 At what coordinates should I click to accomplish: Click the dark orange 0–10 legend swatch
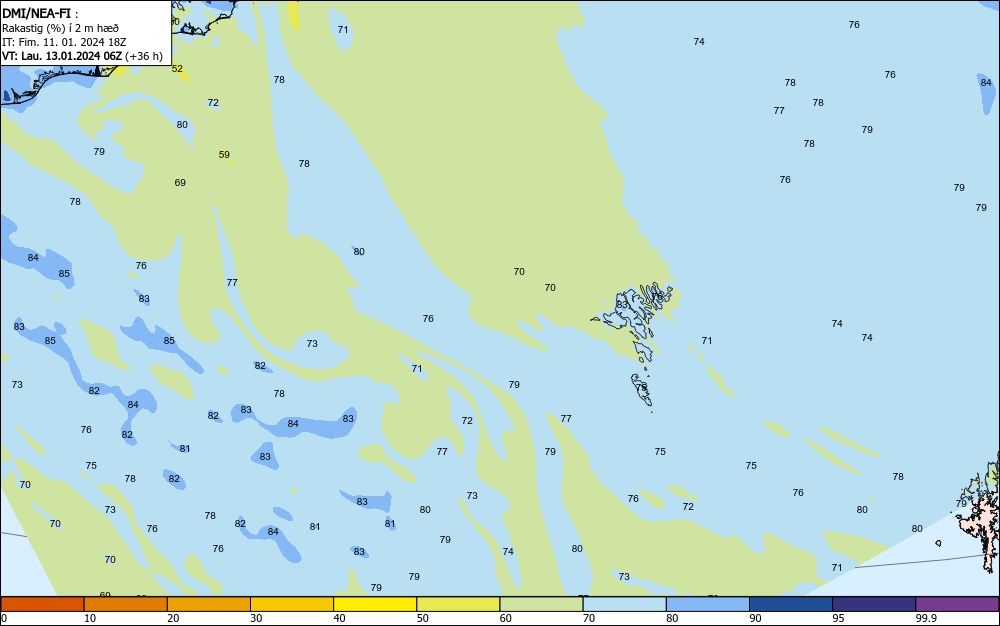[42, 604]
